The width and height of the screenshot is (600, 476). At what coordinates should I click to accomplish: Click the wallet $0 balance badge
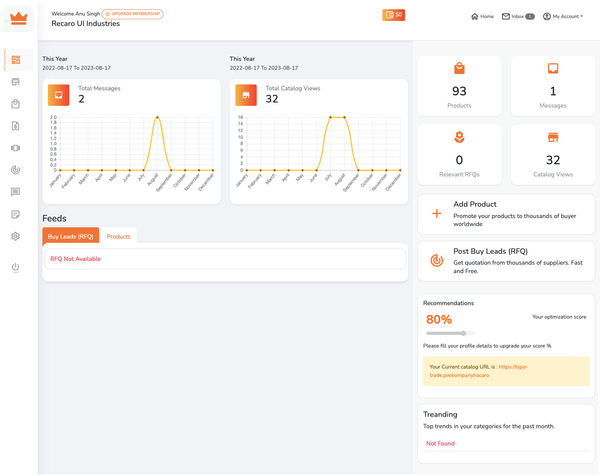tap(393, 15)
